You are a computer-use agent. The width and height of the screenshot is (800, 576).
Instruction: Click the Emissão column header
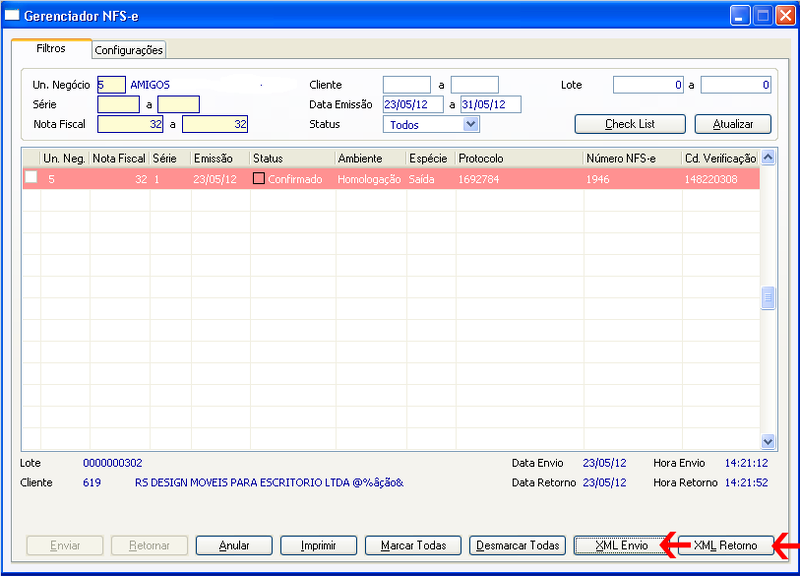pos(220,158)
